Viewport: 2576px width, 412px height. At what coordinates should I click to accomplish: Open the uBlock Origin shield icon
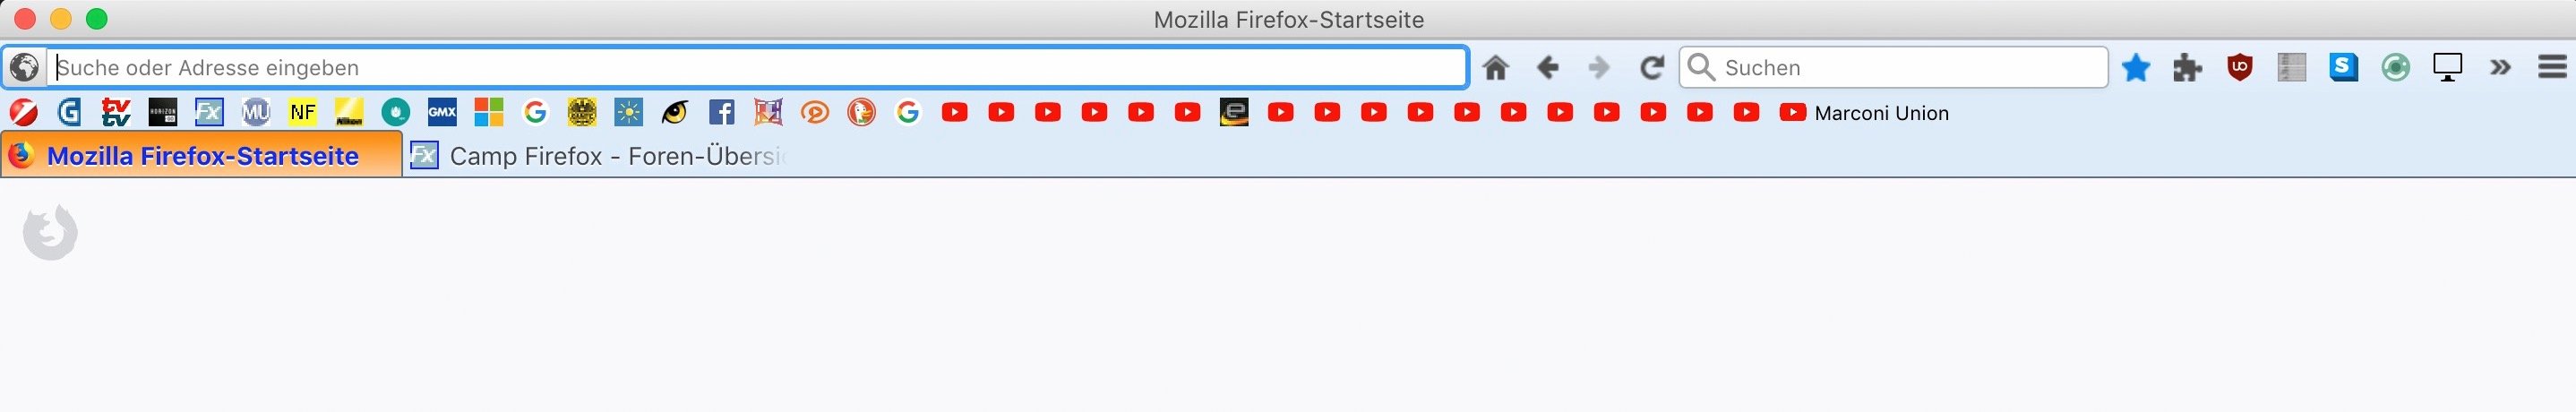[2240, 68]
